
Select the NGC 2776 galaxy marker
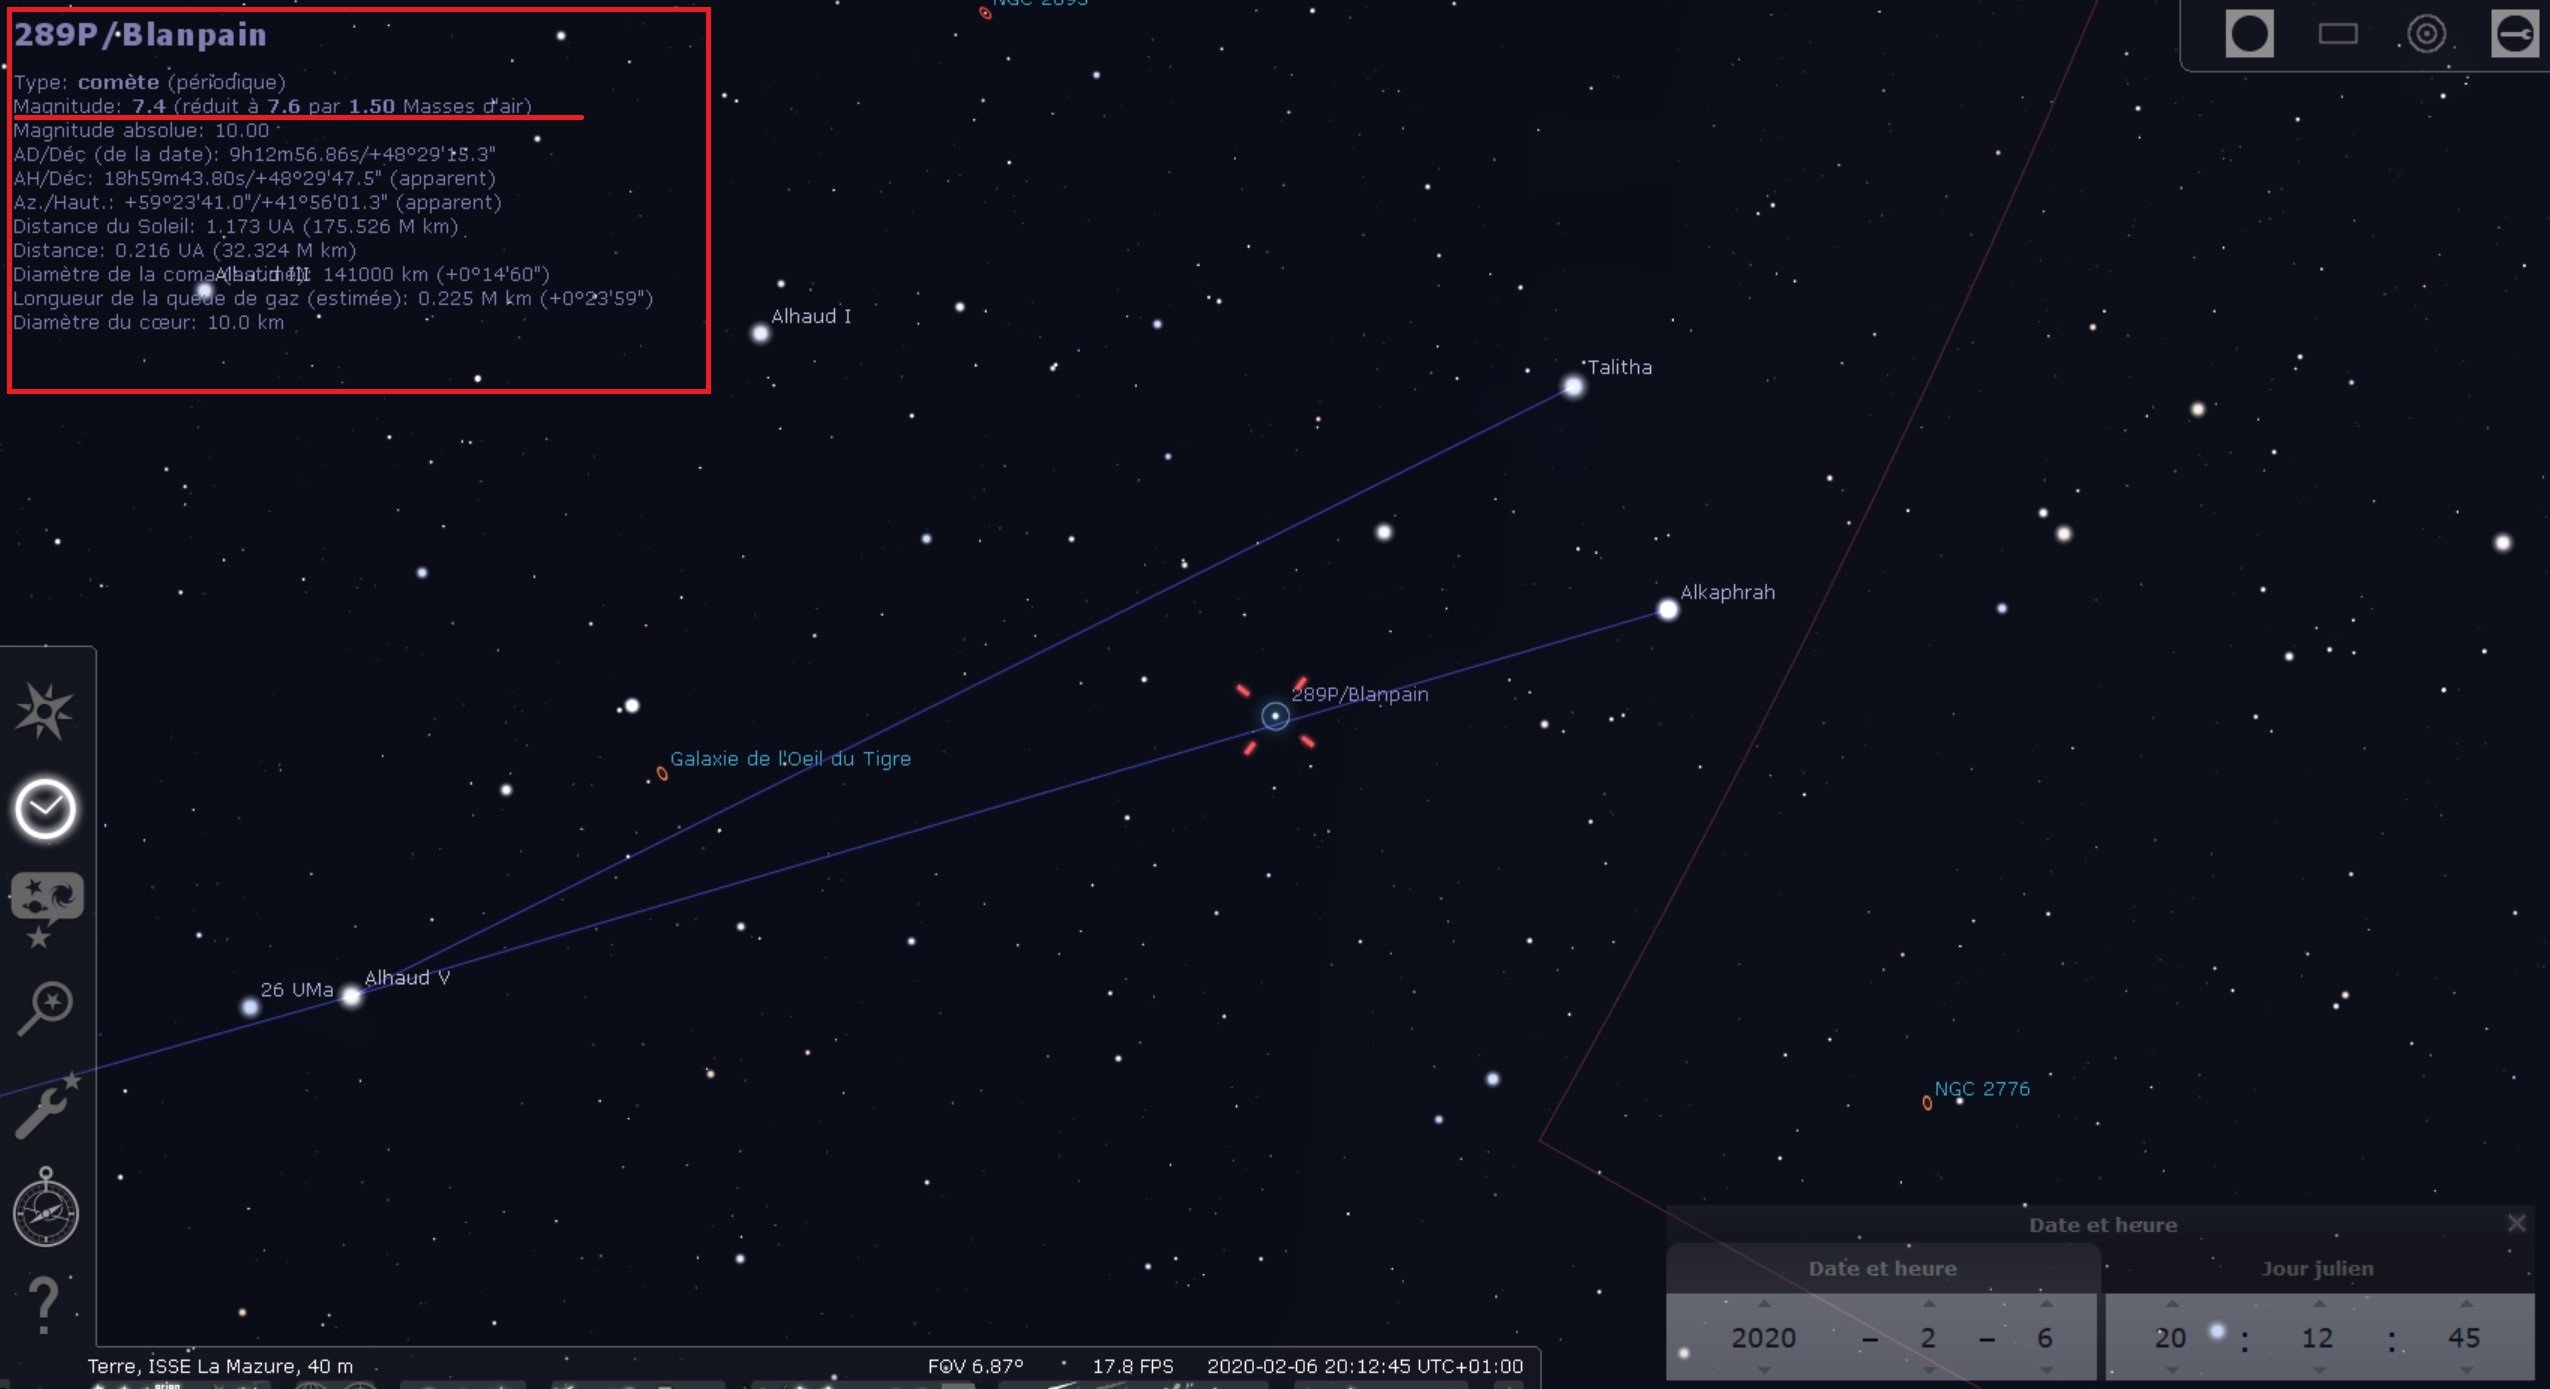point(1927,1103)
